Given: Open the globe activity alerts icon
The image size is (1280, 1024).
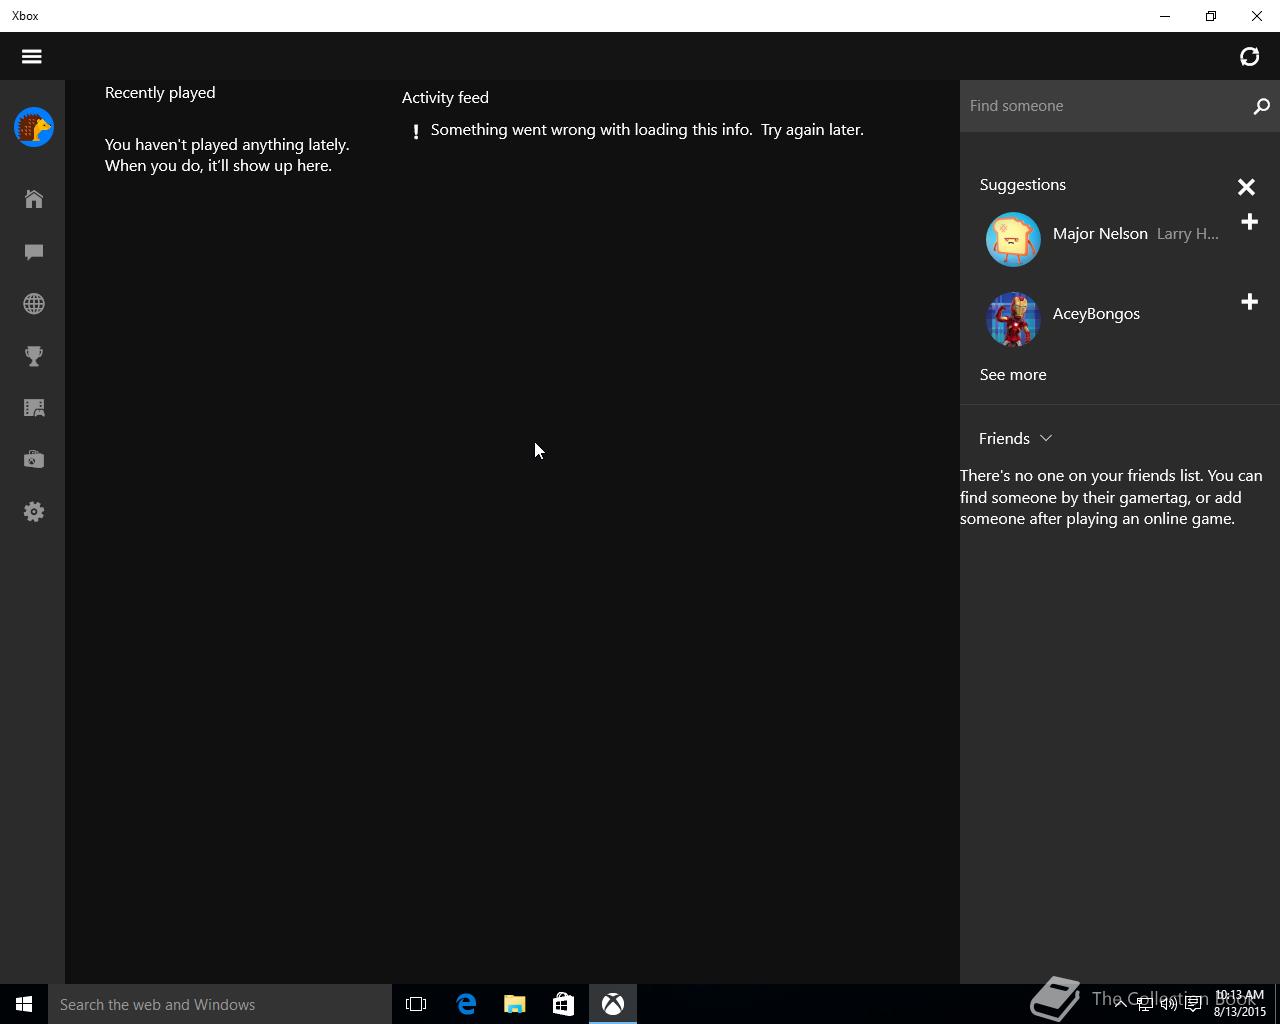Looking at the screenshot, I should pyautogui.click(x=34, y=303).
